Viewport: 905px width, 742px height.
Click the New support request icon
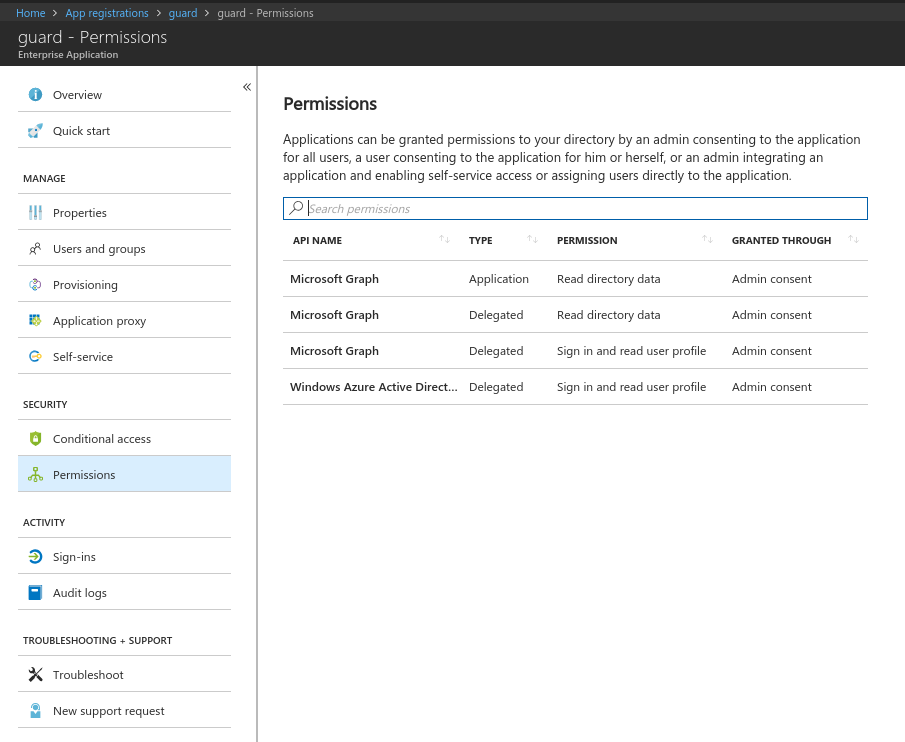tap(35, 711)
